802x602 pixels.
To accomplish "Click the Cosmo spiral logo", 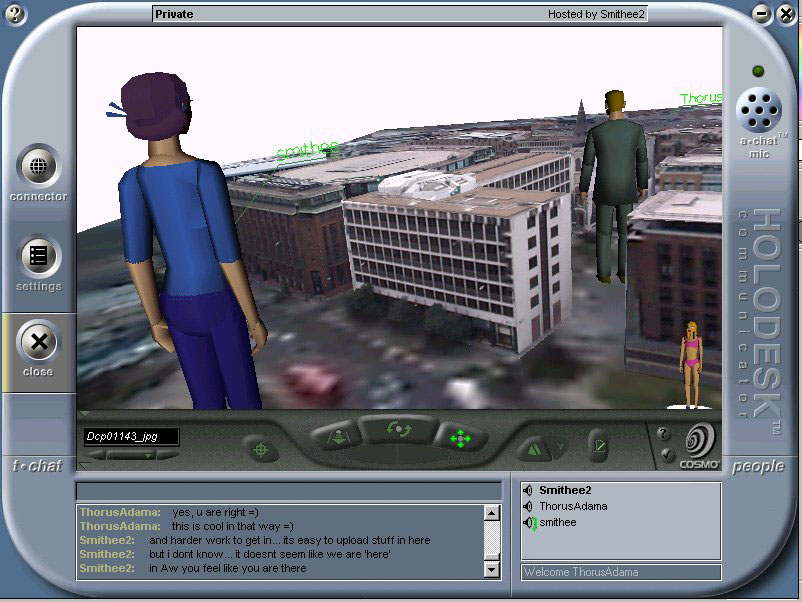I will [700, 440].
